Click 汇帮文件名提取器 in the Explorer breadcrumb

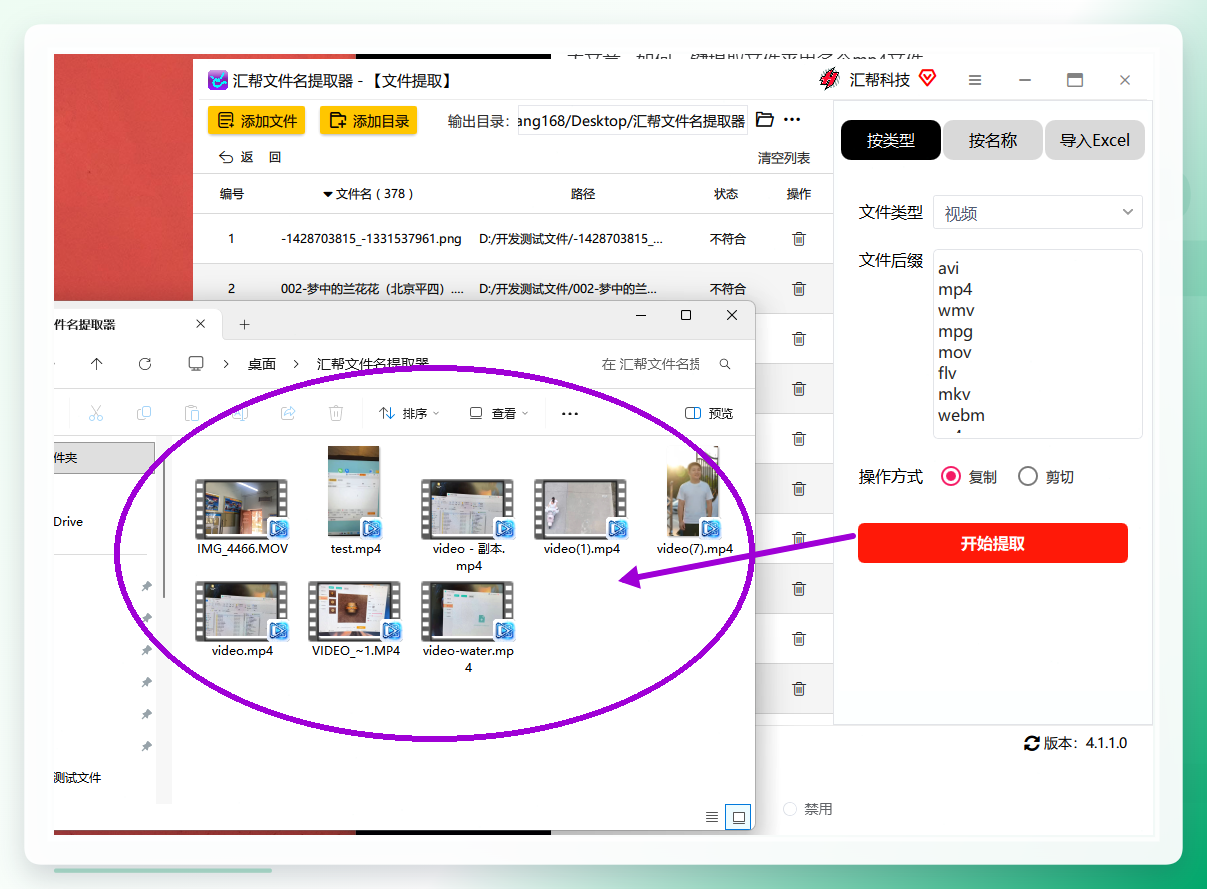373,364
